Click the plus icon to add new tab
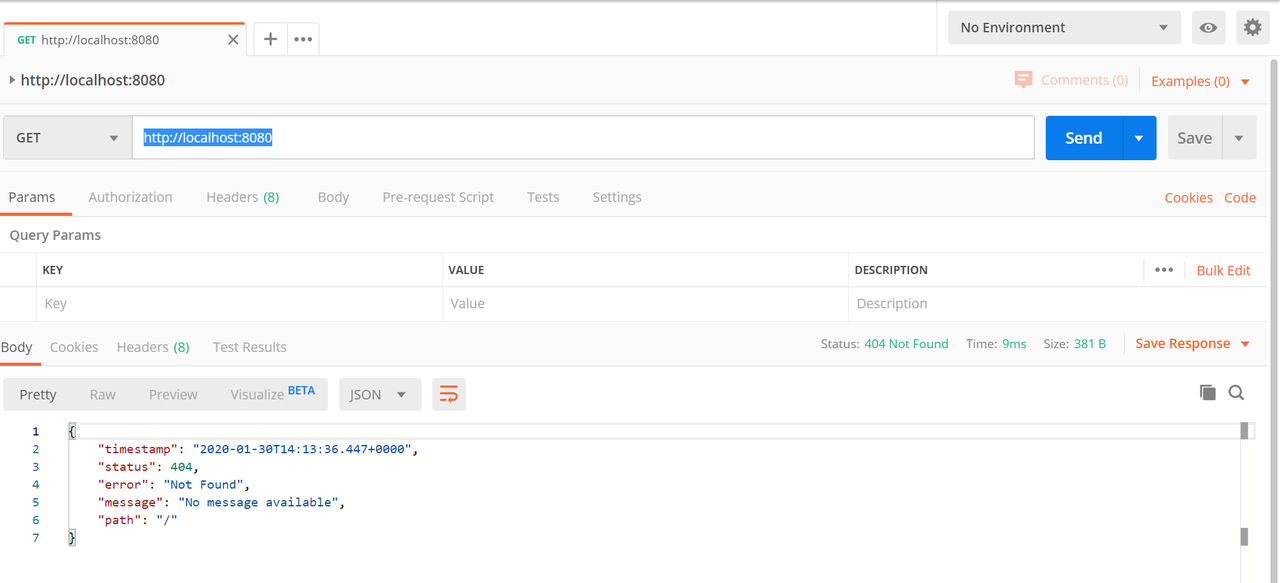The width and height of the screenshot is (1280, 583). [x=270, y=39]
